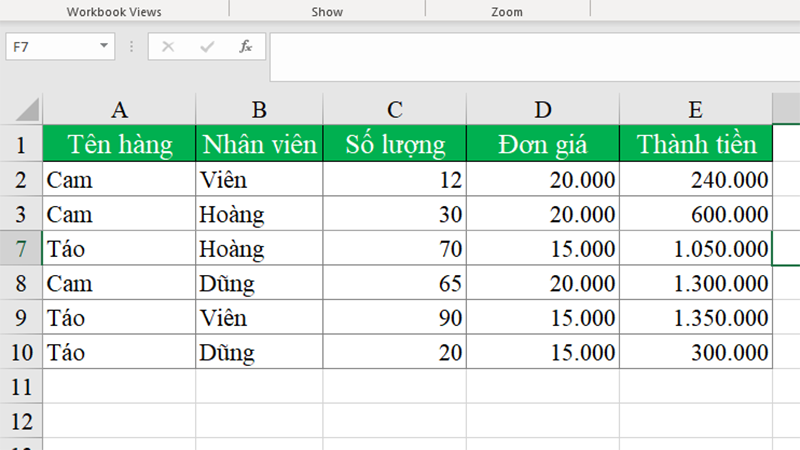
Task: Click cell 'Táo' in row 7
Action: point(119,248)
